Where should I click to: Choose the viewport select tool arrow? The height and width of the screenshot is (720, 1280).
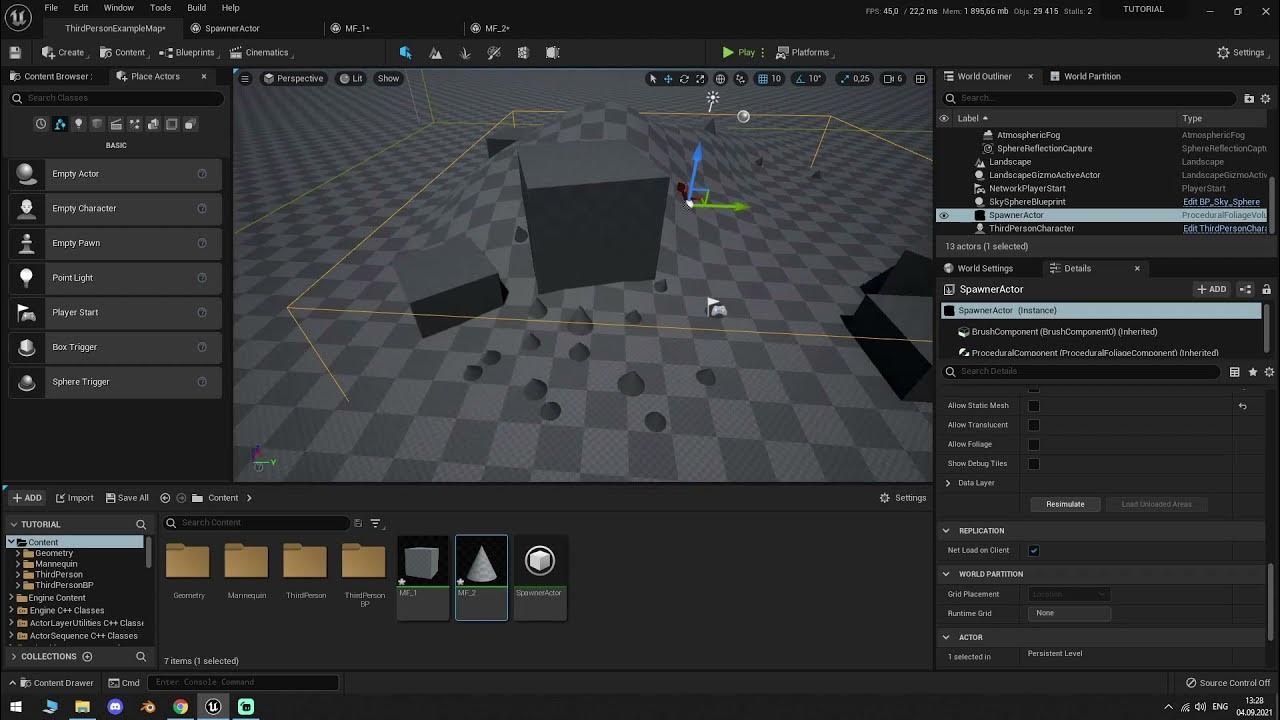click(x=653, y=78)
